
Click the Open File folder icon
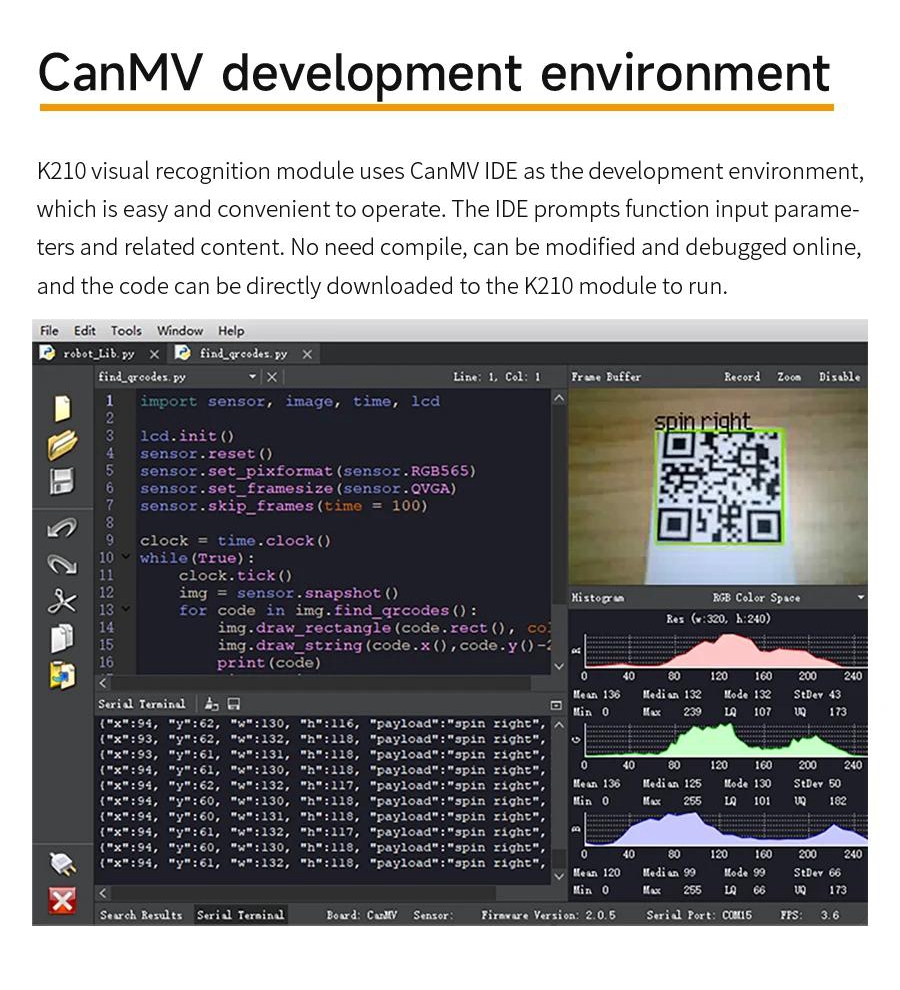click(x=62, y=445)
